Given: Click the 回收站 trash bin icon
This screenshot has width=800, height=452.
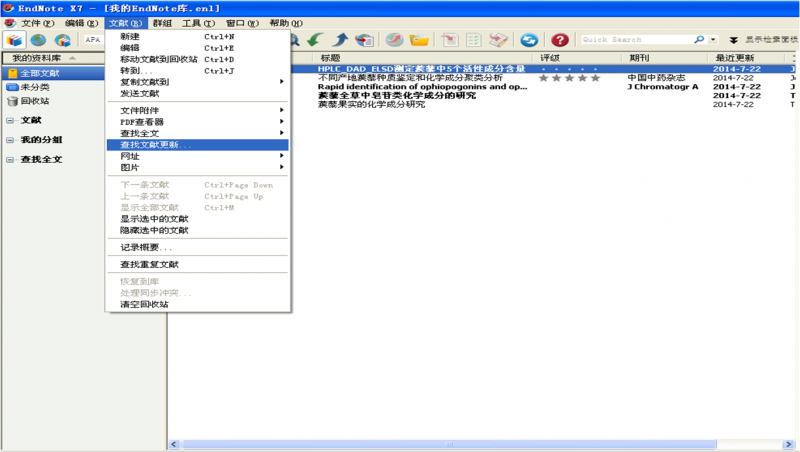Looking at the screenshot, I should [x=13, y=101].
